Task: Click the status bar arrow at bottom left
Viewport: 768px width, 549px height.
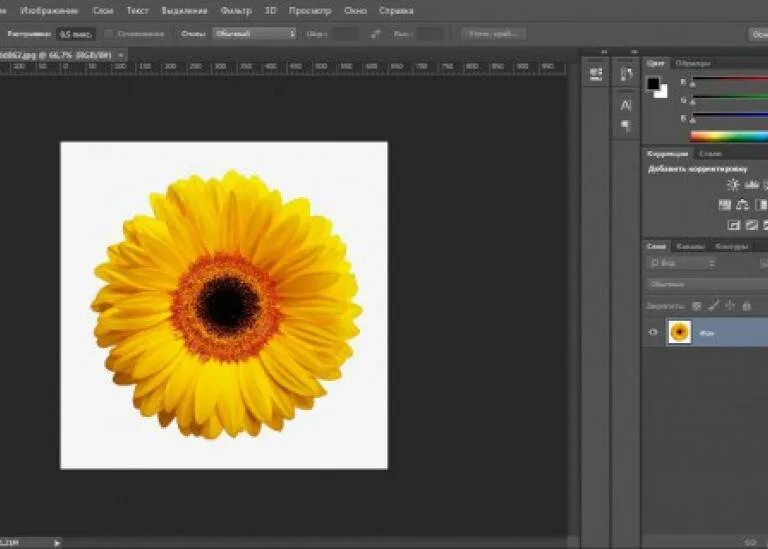Action: 57,543
